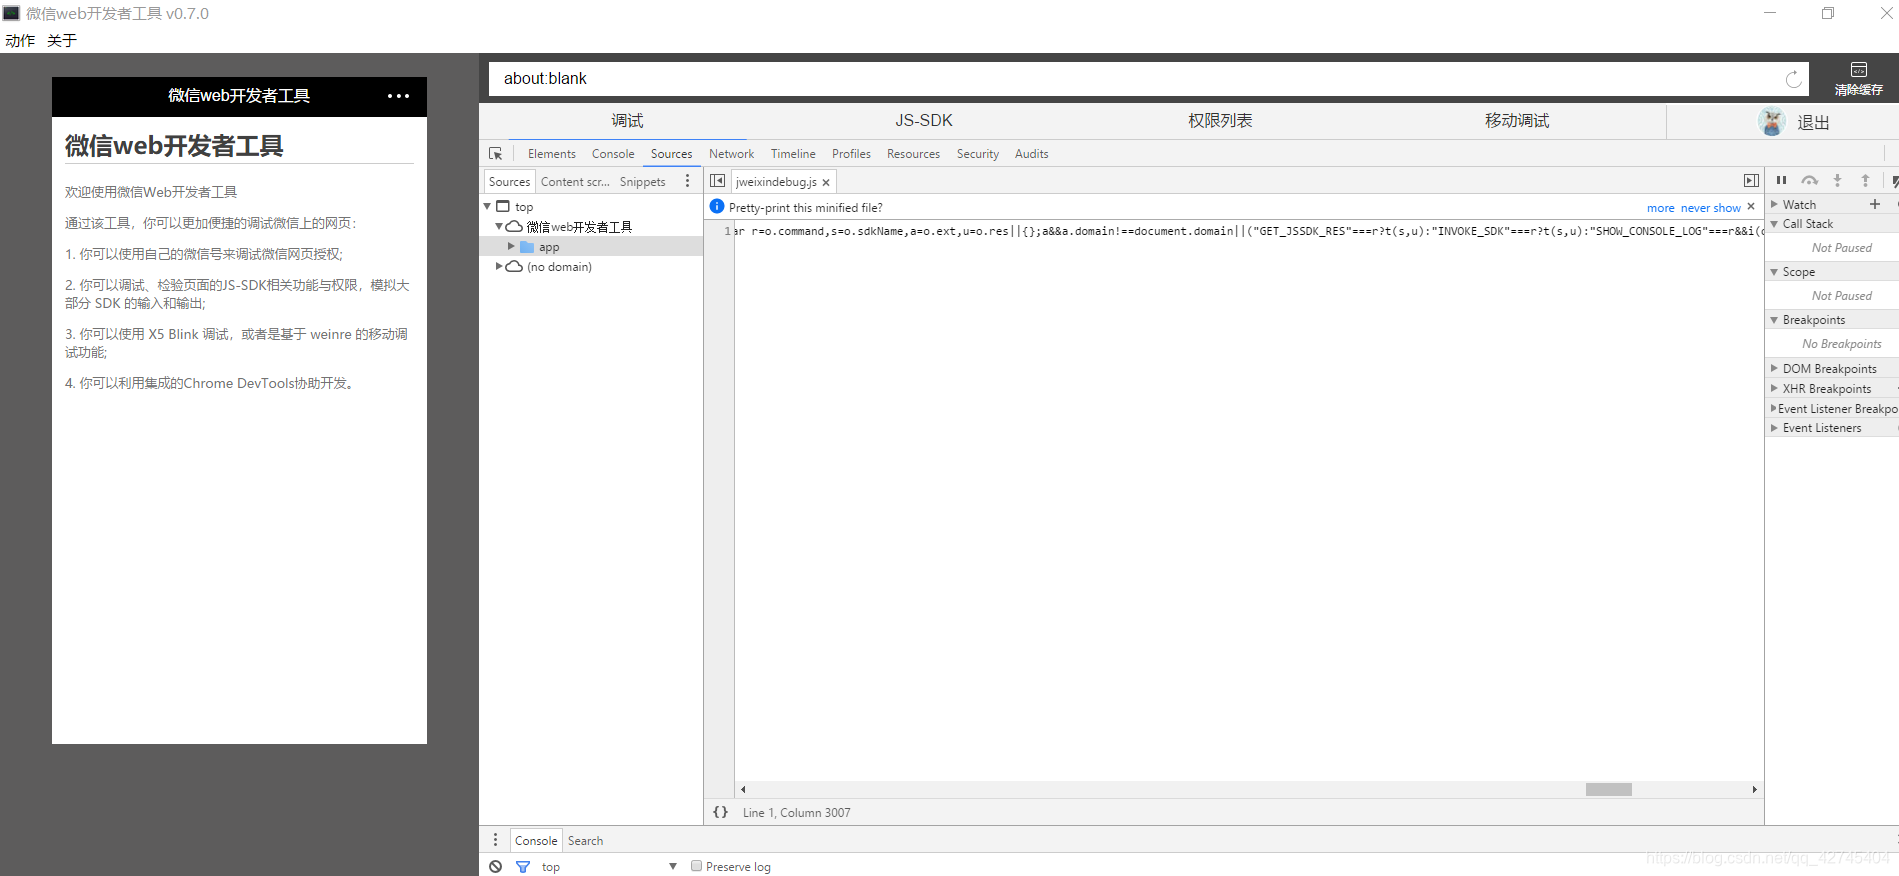
Task: Click the horizontal scrollbar thumb
Action: (1608, 789)
